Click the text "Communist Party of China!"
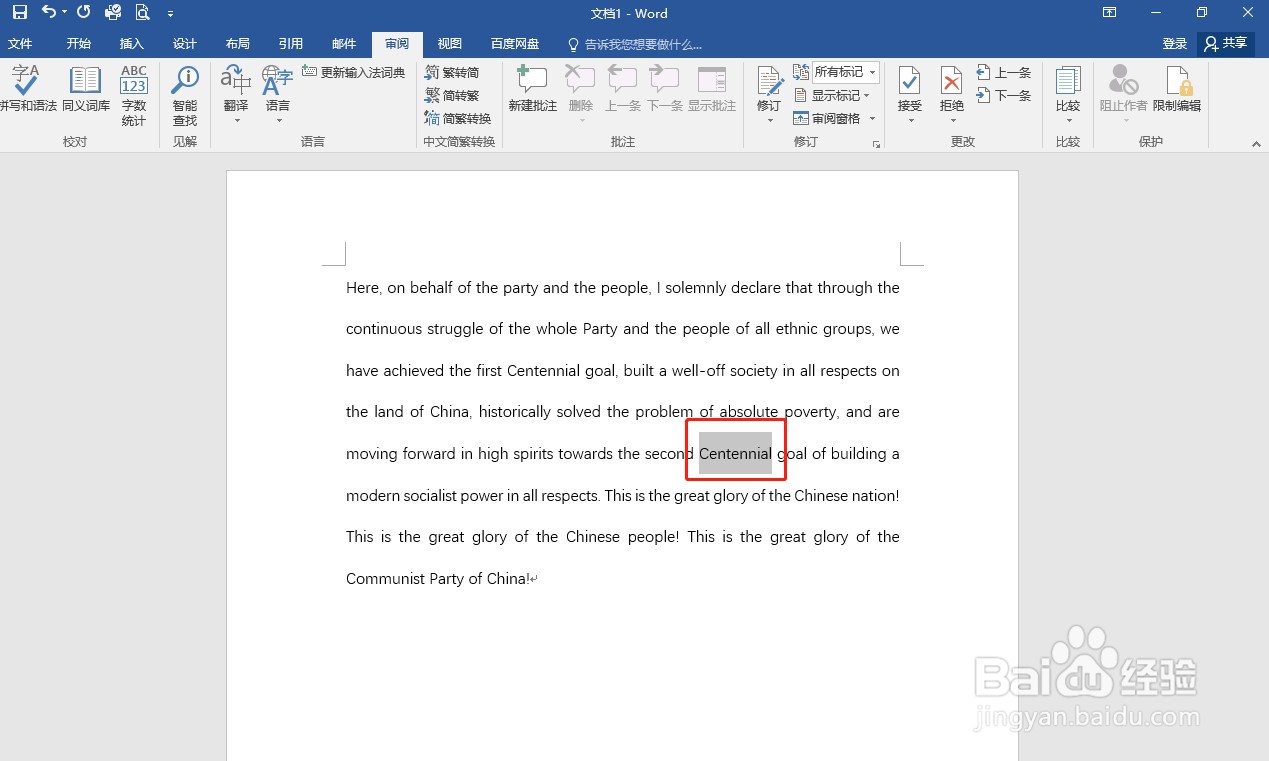 tap(438, 578)
